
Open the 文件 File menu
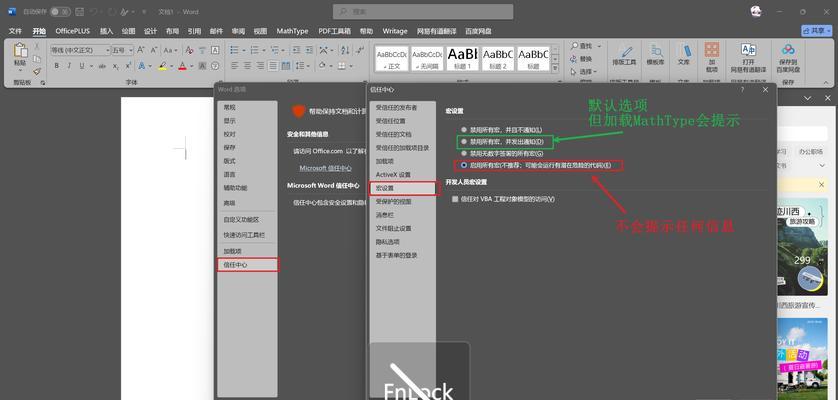(x=15, y=31)
